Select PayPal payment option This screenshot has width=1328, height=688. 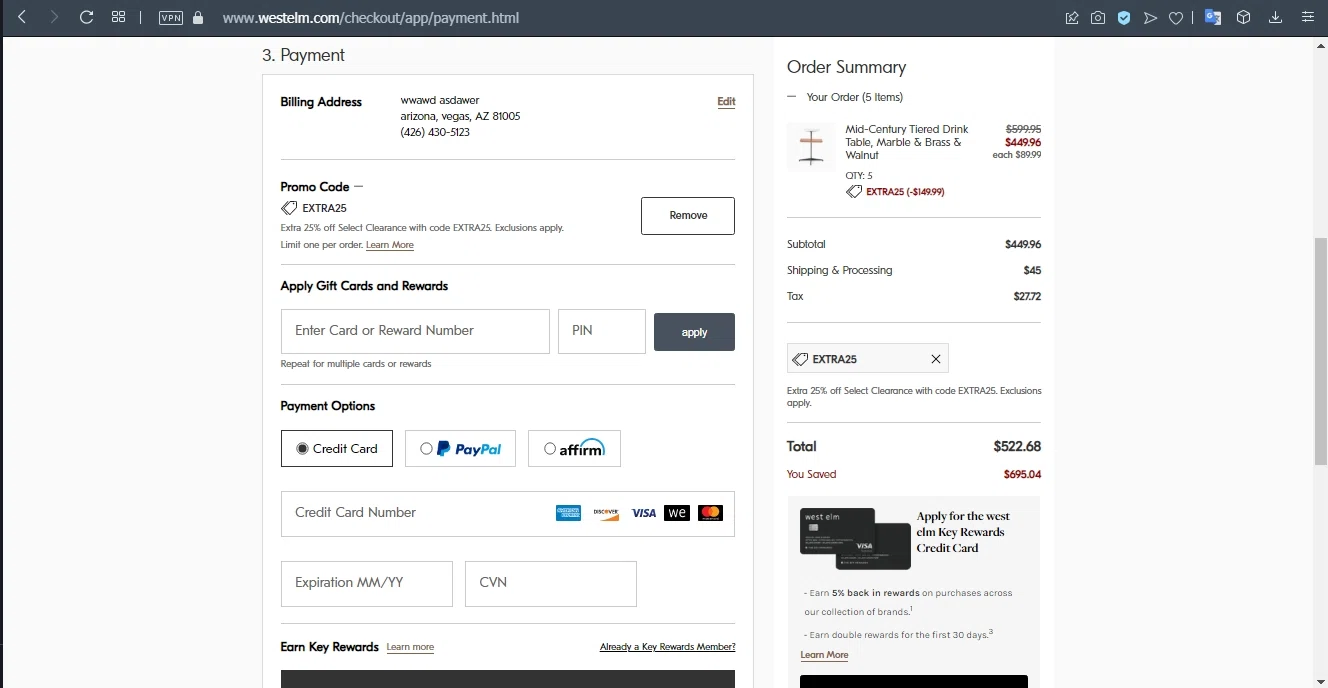click(x=460, y=449)
